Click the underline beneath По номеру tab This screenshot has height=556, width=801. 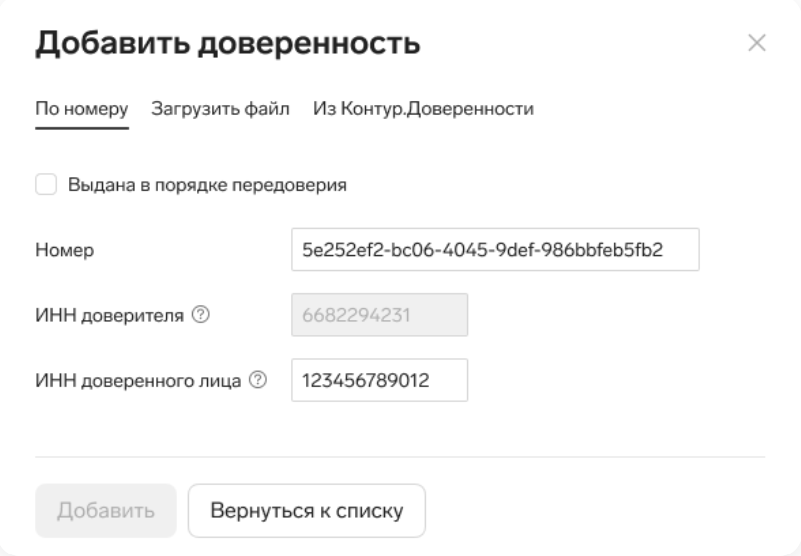coord(82,128)
